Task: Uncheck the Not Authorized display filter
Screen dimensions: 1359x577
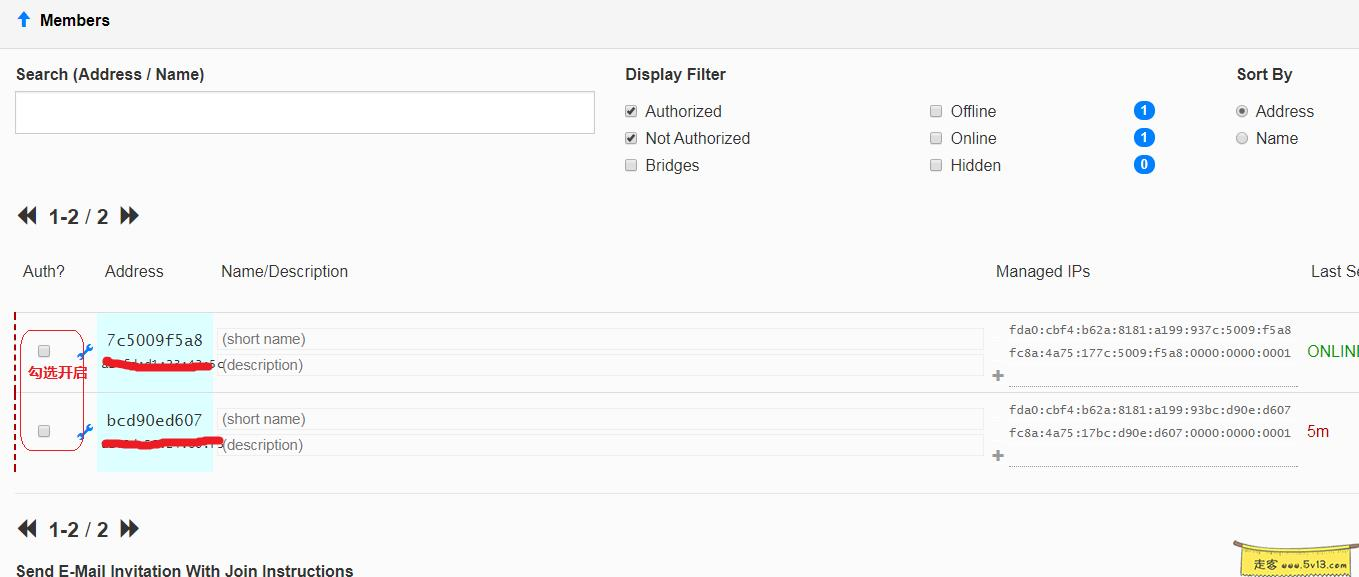Action: tap(631, 138)
